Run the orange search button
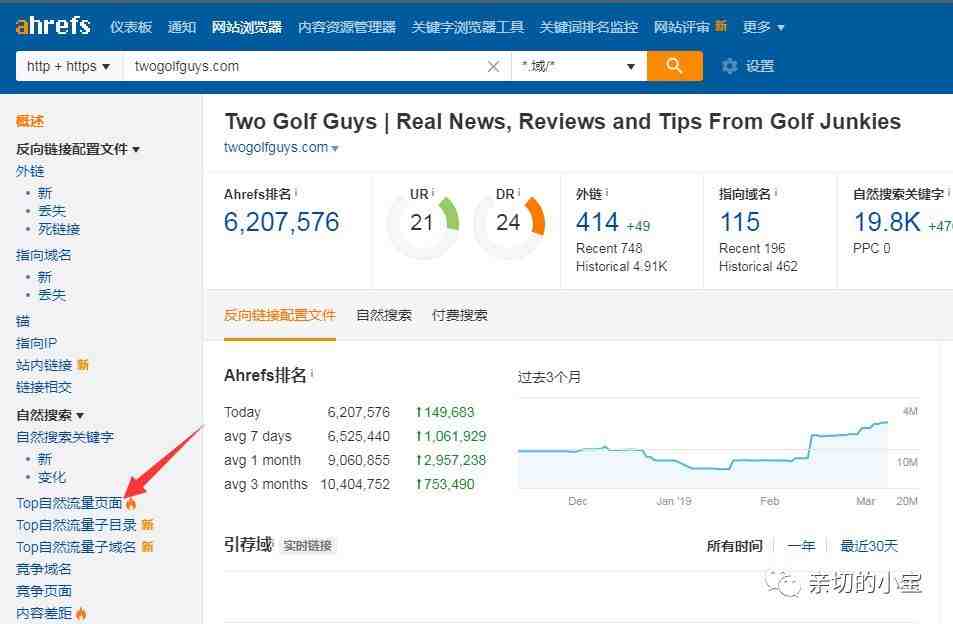Screen dimensions: 953x624 click(x=675, y=66)
